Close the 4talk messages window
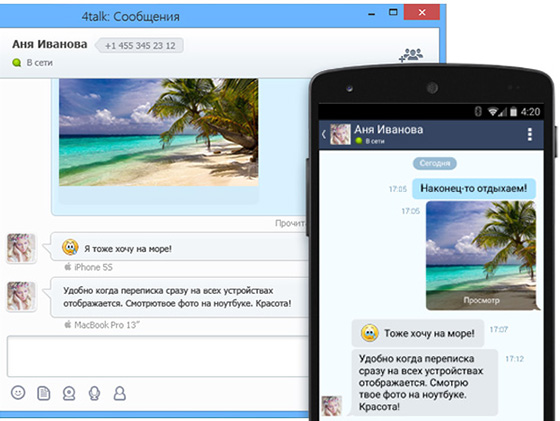560x421 pixels. 422,12
